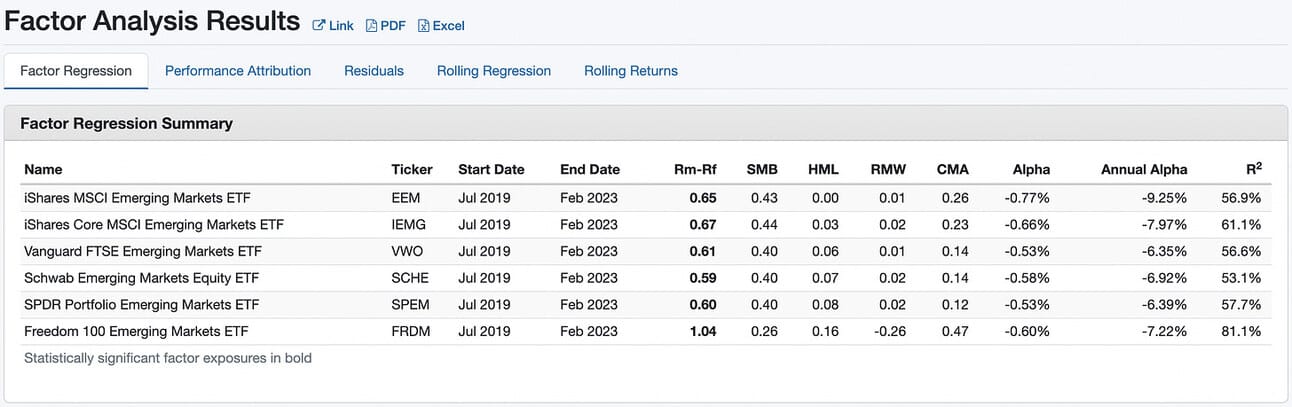This screenshot has width=1292, height=407.
Task: Switch to Rolling Regression tab
Action: (494, 71)
